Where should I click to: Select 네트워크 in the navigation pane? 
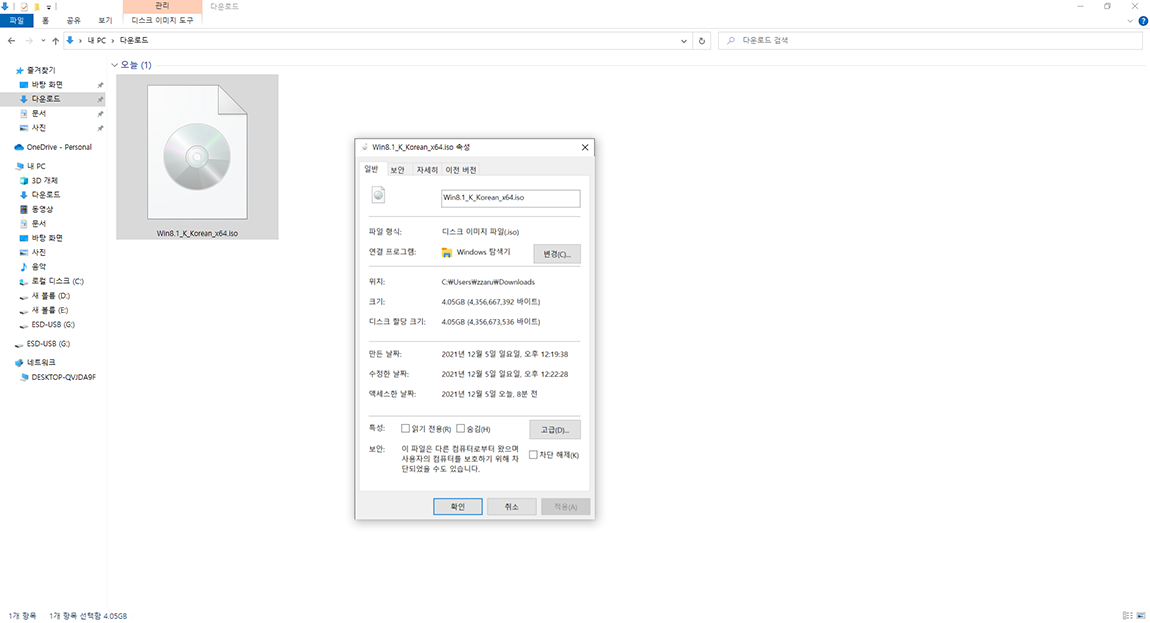(x=40, y=362)
